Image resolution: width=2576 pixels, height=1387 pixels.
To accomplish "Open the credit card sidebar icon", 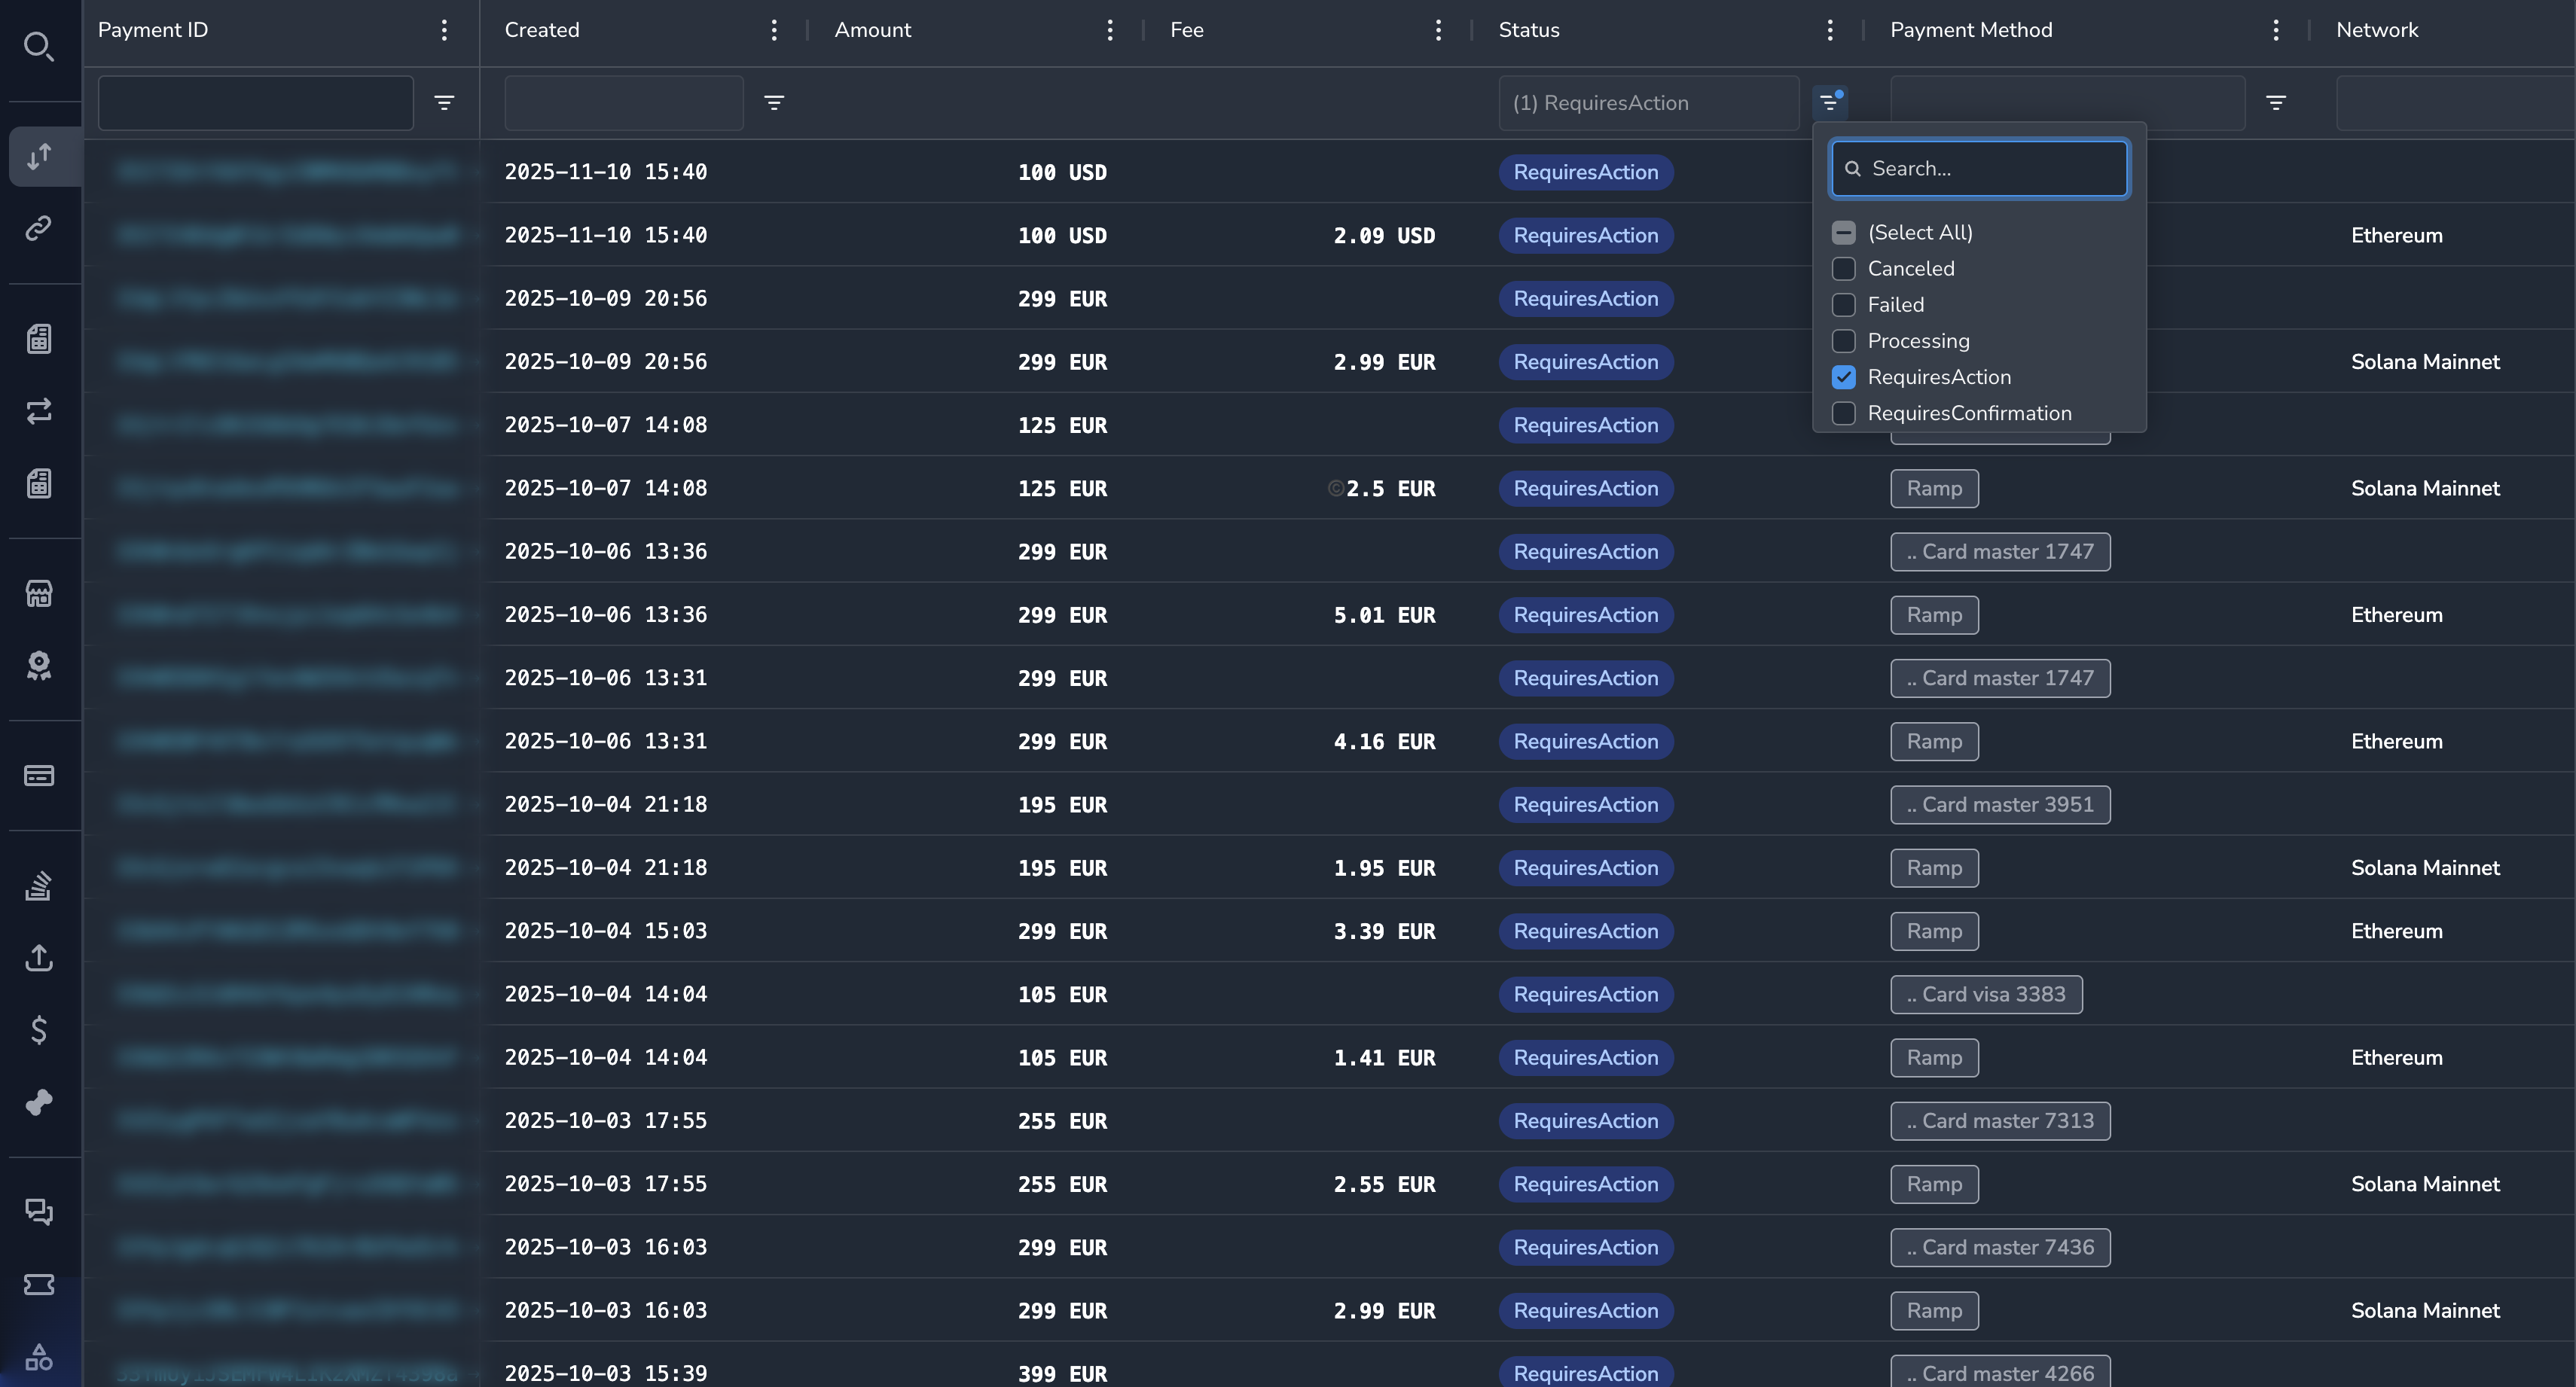I will (39, 775).
